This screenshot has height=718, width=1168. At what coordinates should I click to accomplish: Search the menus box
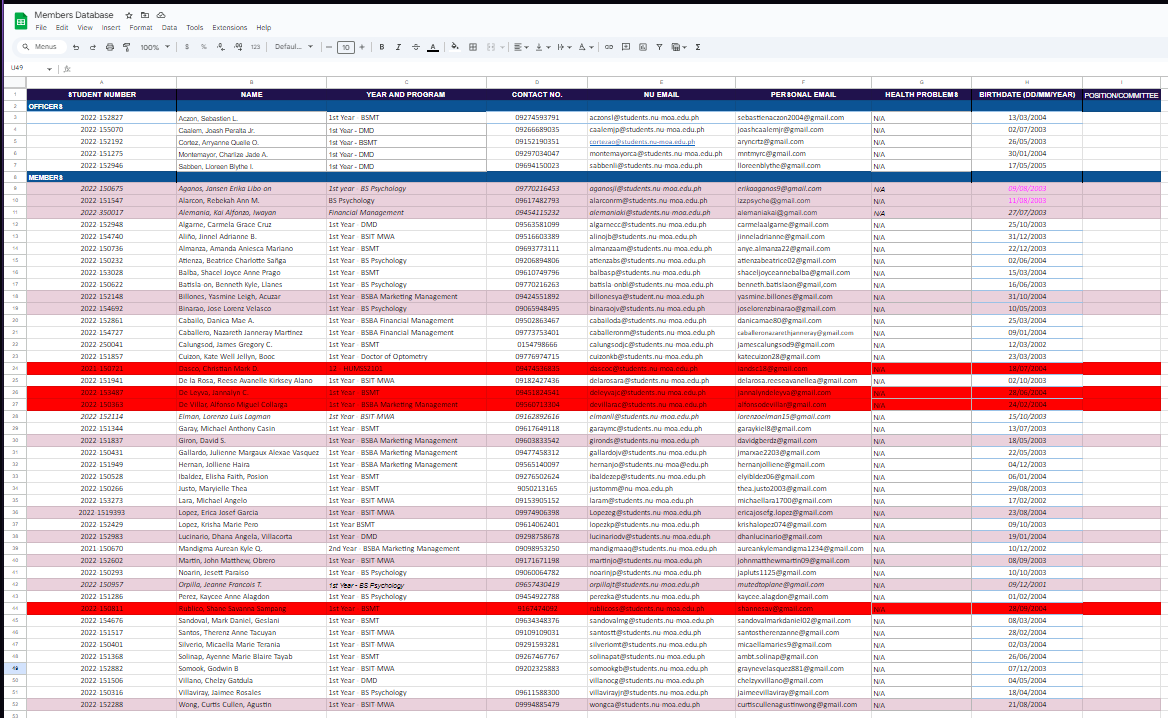(40, 47)
